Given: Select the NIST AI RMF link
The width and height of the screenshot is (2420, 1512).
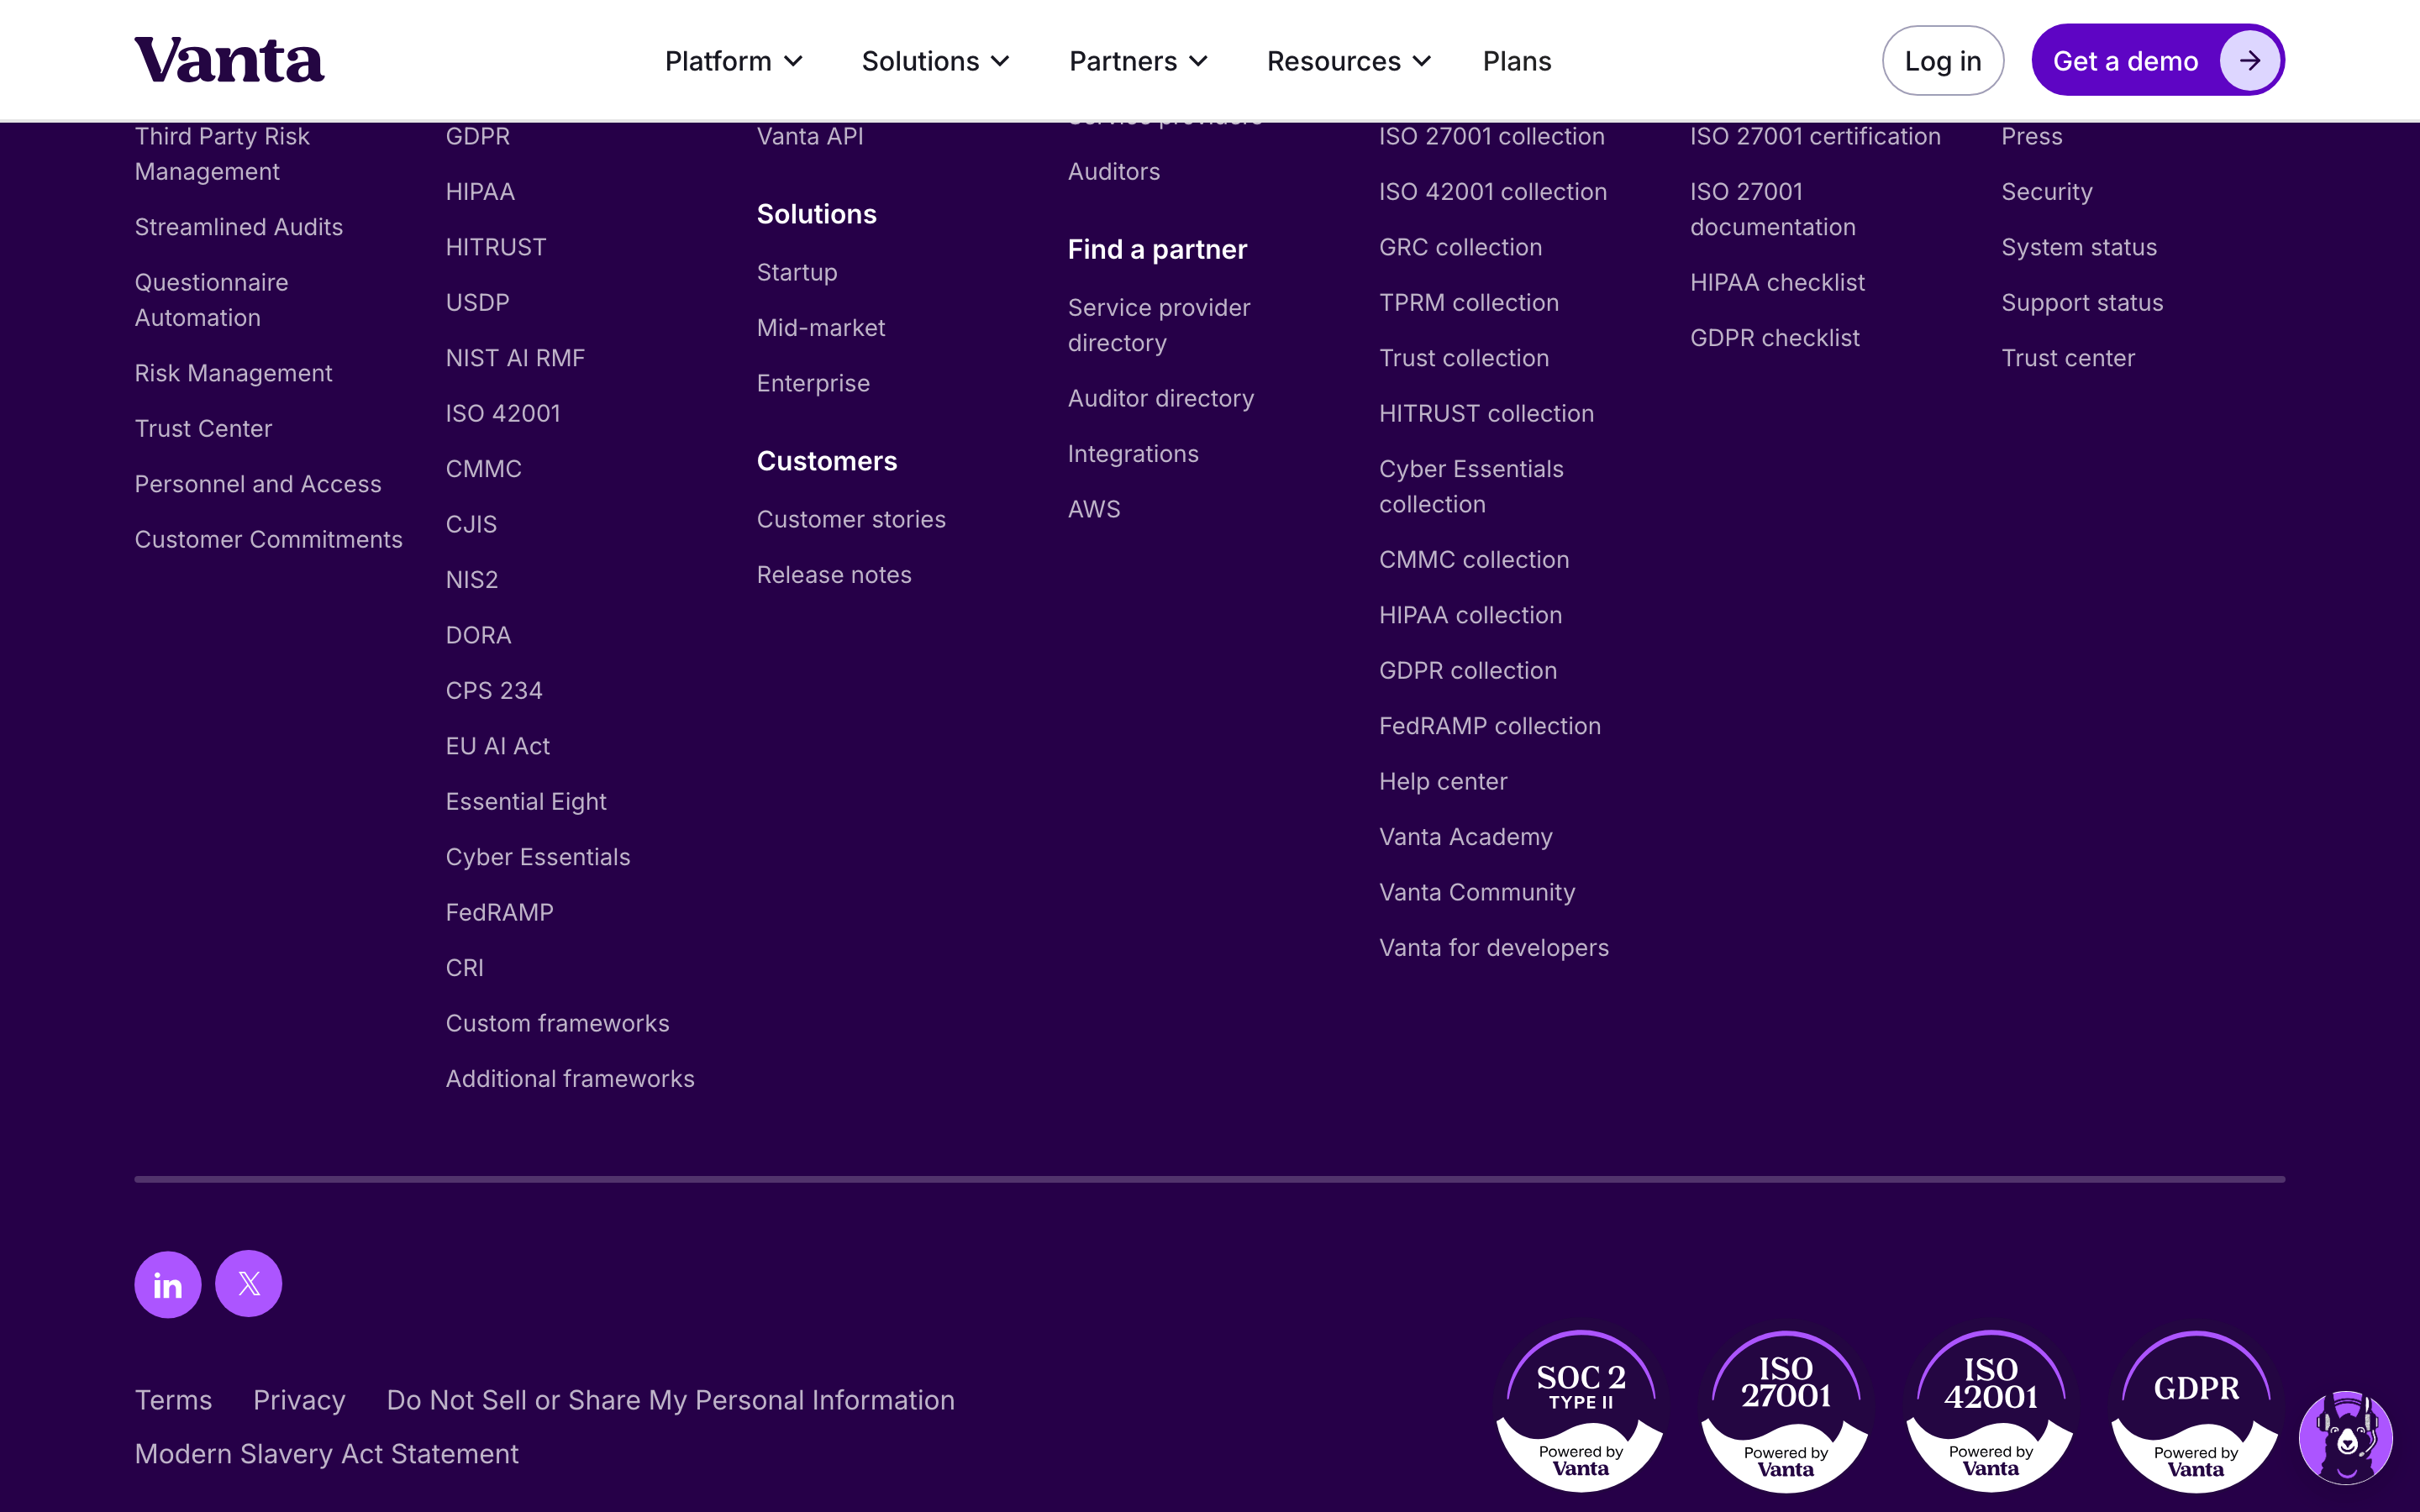Looking at the screenshot, I should click(x=515, y=358).
